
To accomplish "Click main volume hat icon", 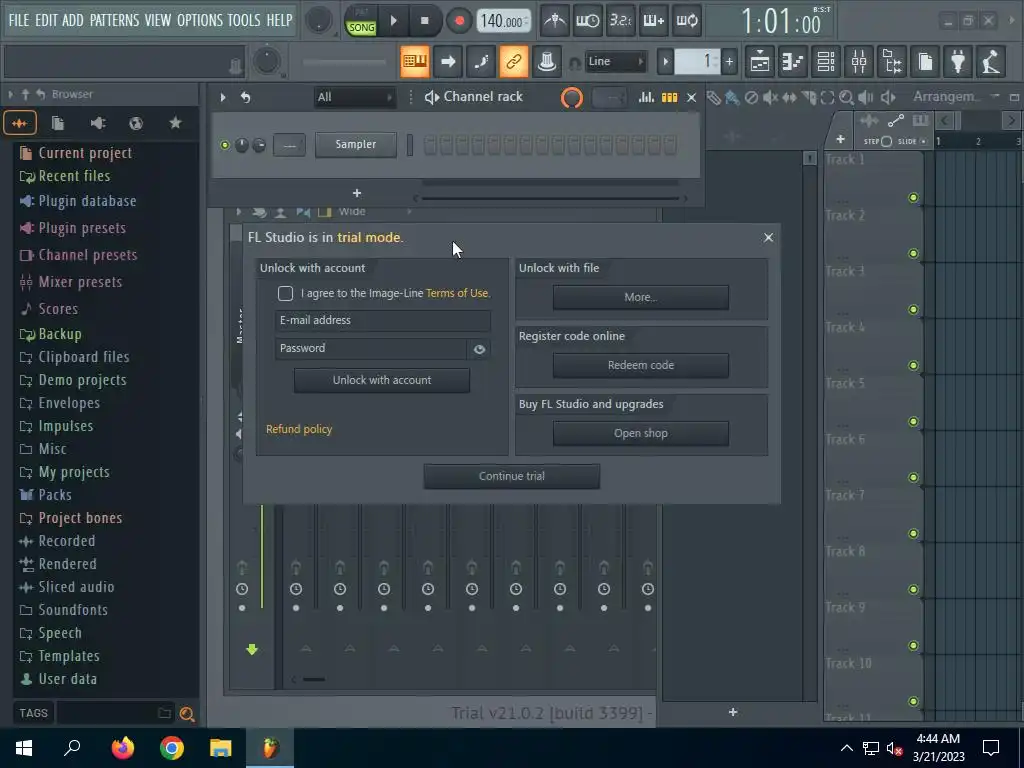I will [547, 61].
